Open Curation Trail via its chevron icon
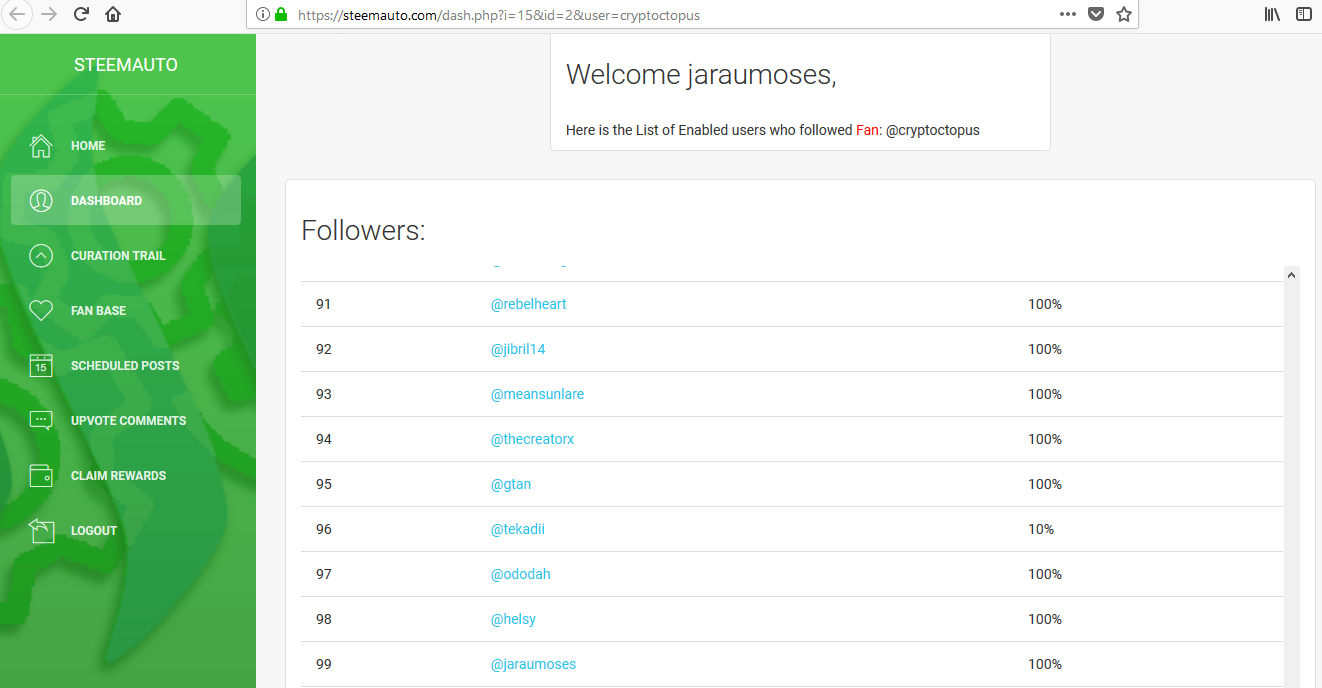The image size is (1322, 688). pyautogui.click(x=41, y=256)
